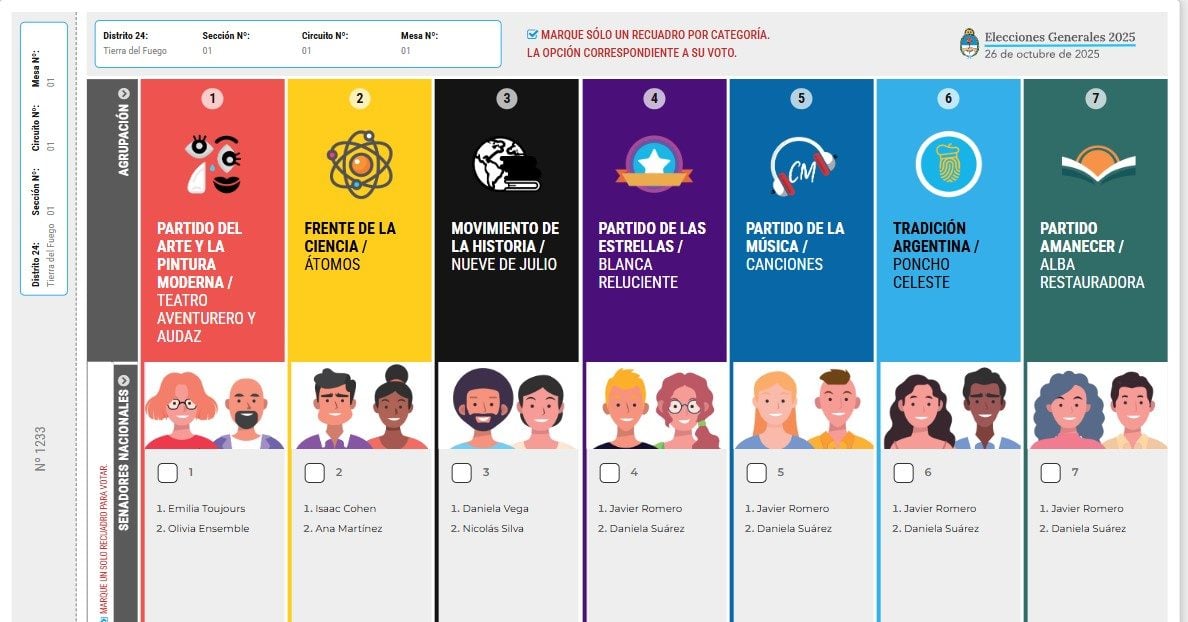1188x622 pixels.
Task: Expand the Senadores Nacionales row arrow
Action: point(123,380)
